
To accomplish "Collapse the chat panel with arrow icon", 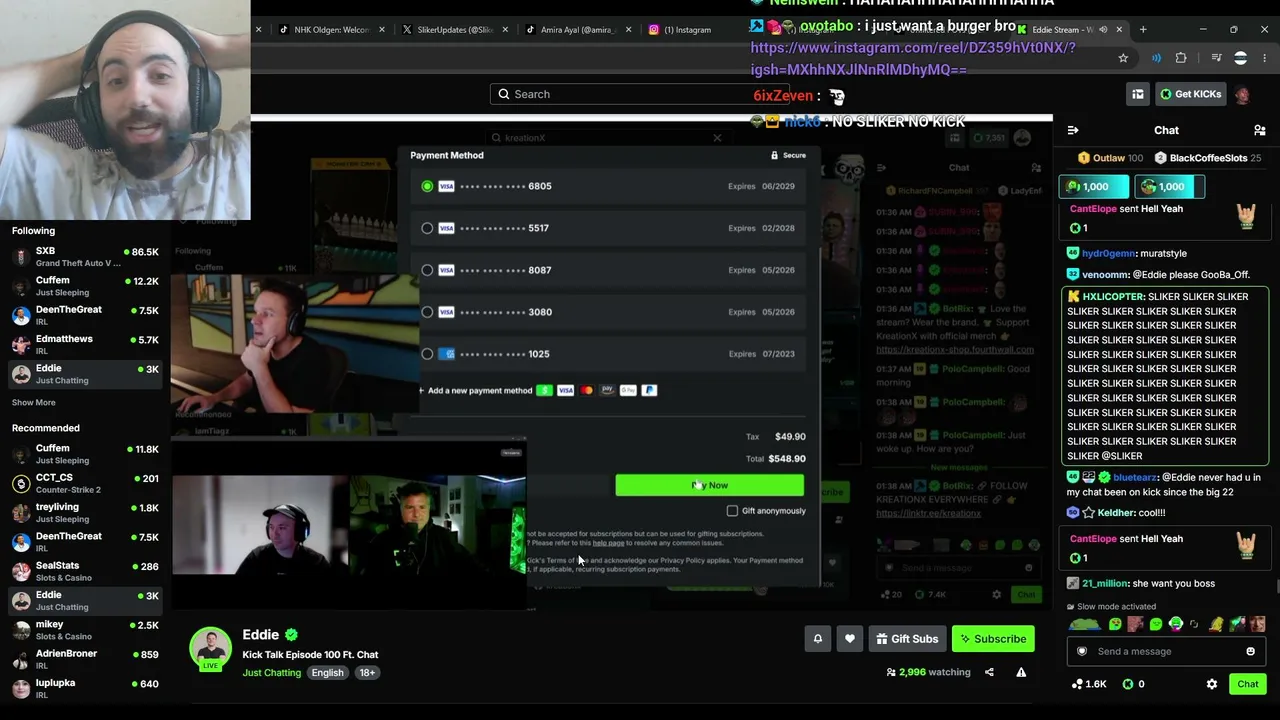I will point(1073,130).
